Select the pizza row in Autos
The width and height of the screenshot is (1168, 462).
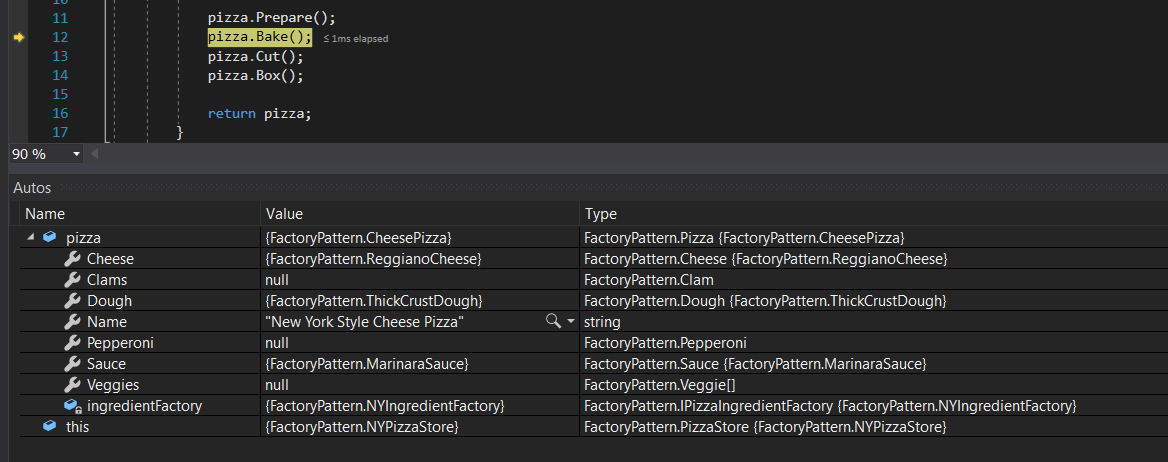tap(594, 238)
